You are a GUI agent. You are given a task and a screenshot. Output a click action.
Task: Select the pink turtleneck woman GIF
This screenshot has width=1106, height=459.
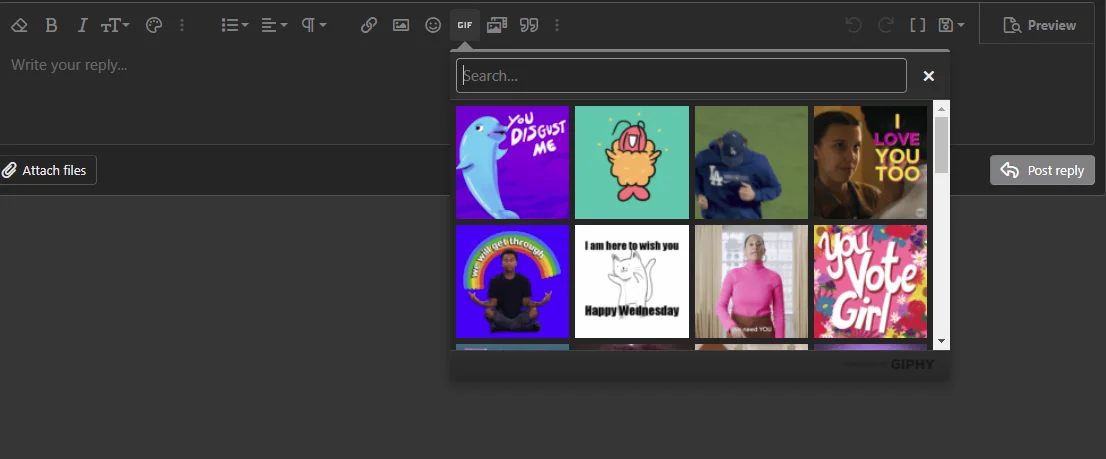coord(751,281)
